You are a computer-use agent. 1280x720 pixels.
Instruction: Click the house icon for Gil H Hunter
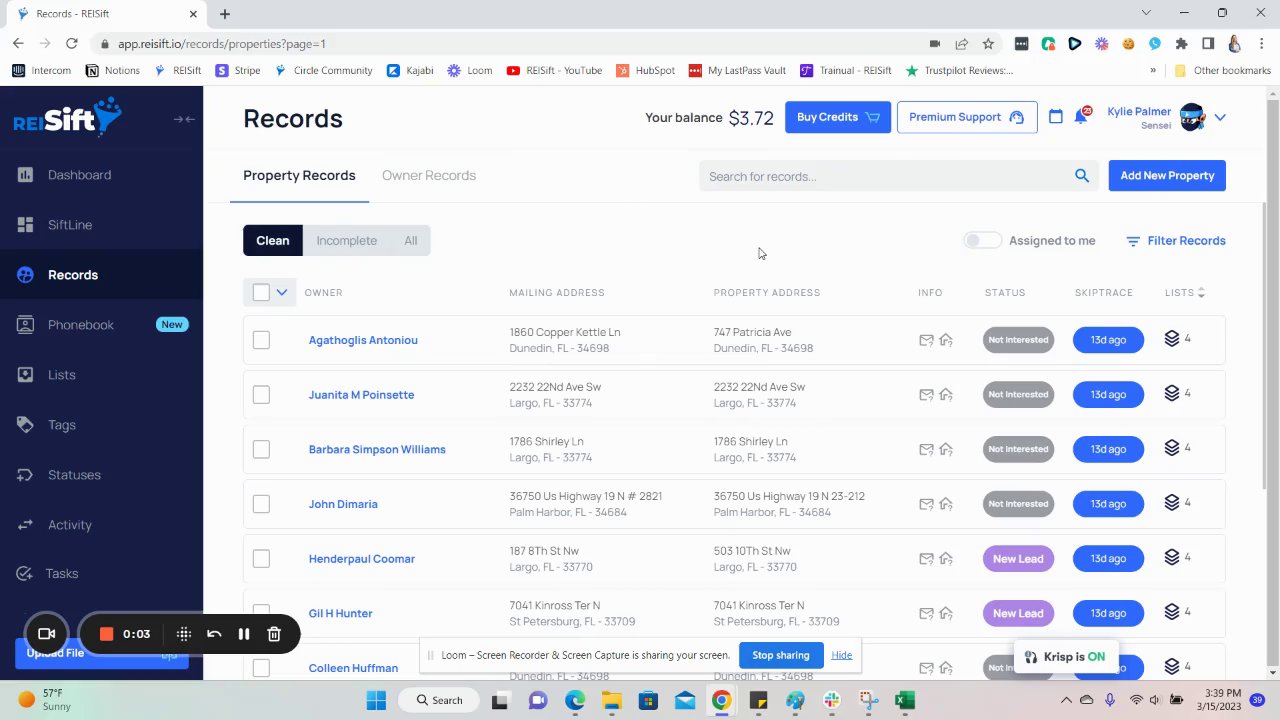tap(946, 613)
